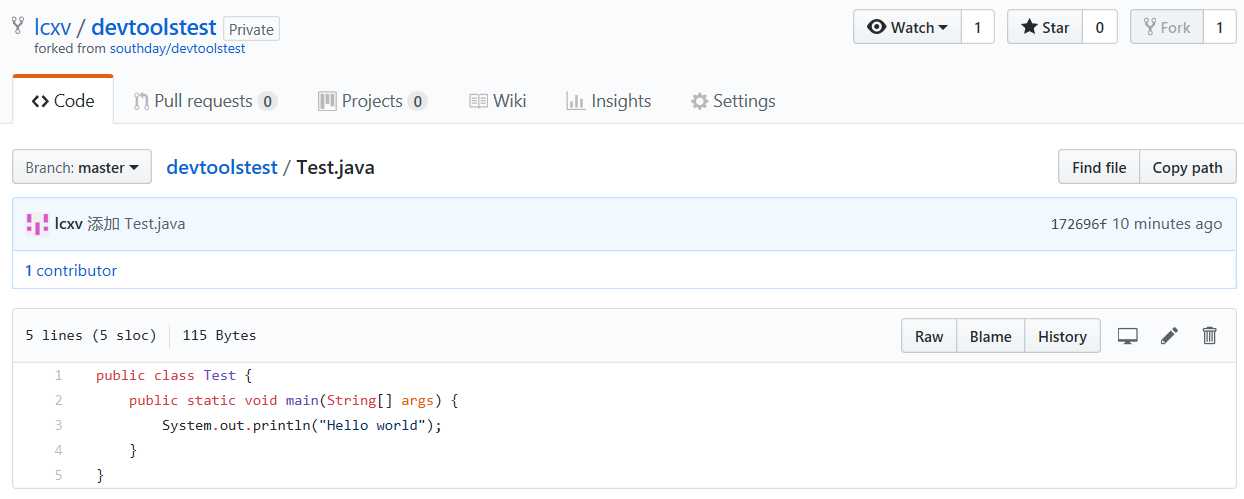Screen dimensions: 1244x499
Task: Open commit 172696f link
Action: (1078, 224)
